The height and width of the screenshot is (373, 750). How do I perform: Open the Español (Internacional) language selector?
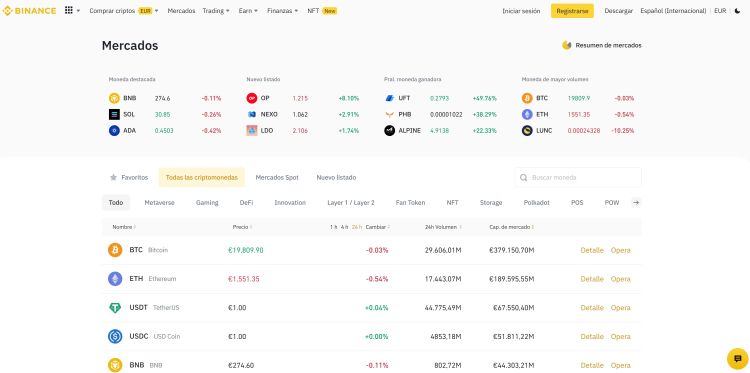click(673, 11)
